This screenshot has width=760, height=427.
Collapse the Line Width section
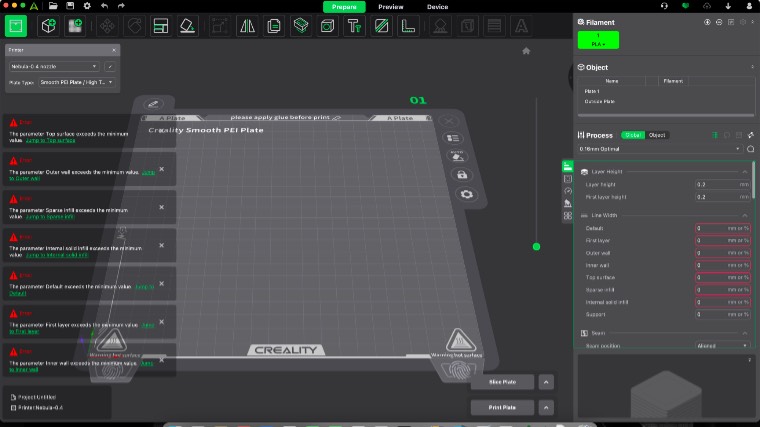point(744,215)
